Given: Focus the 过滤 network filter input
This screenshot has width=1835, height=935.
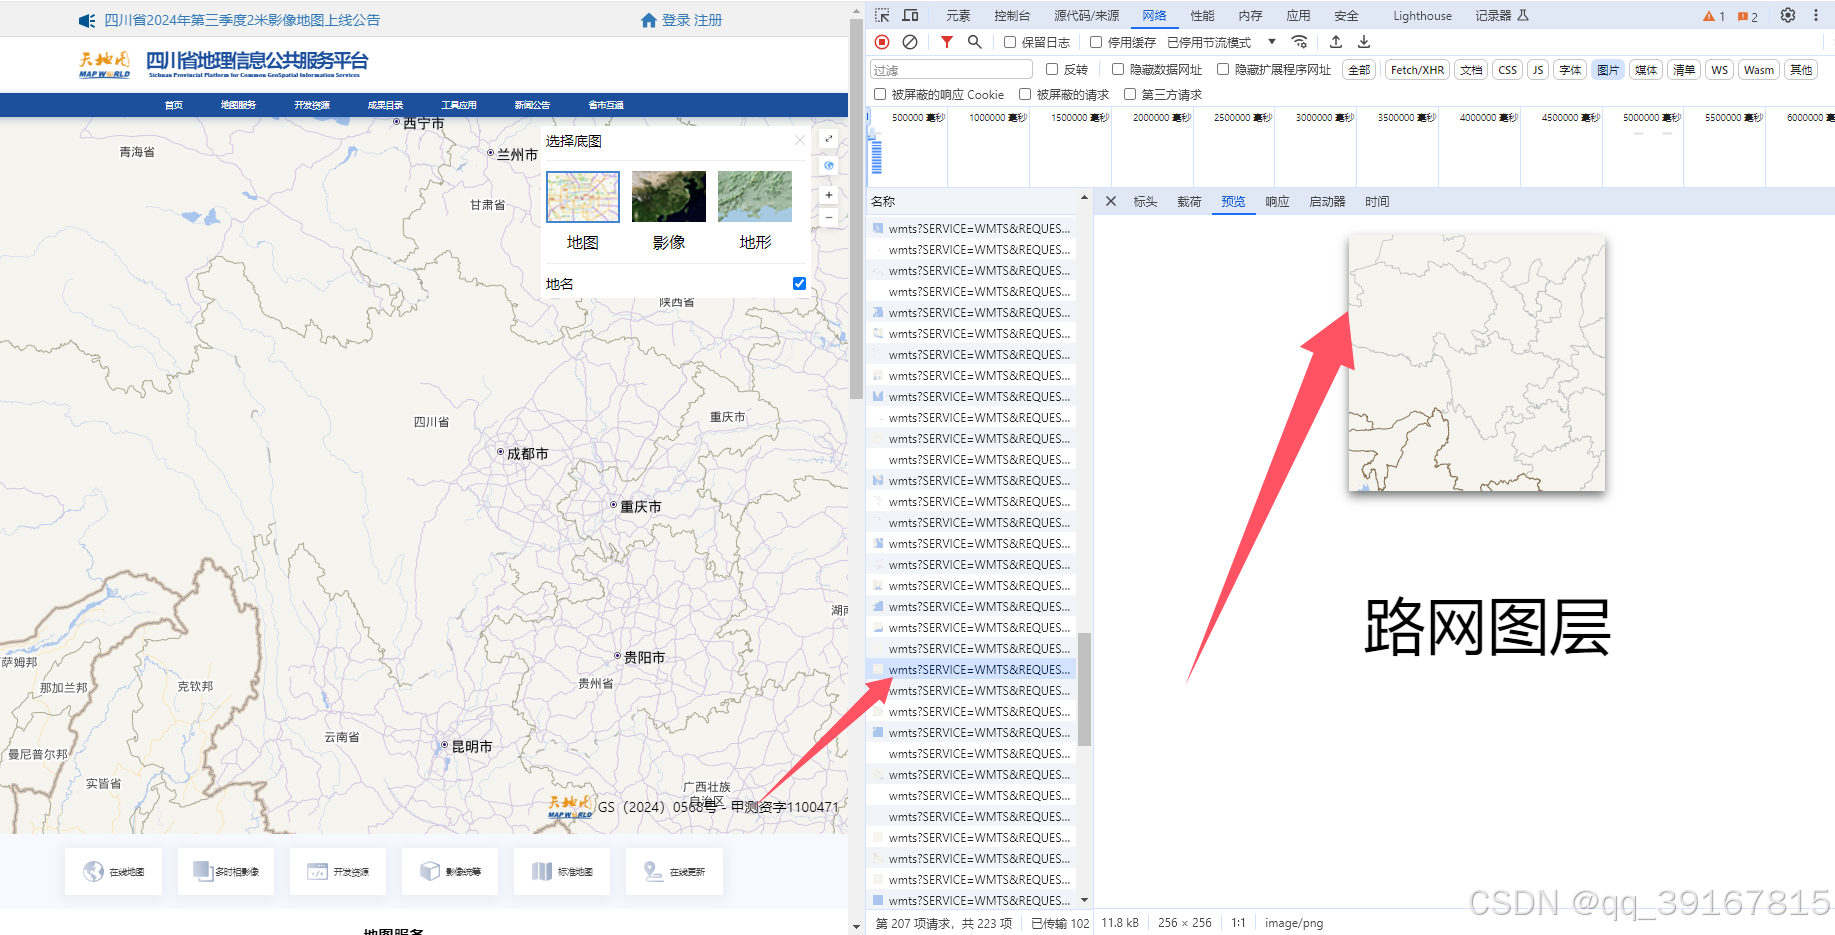Looking at the screenshot, I should pos(951,69).
